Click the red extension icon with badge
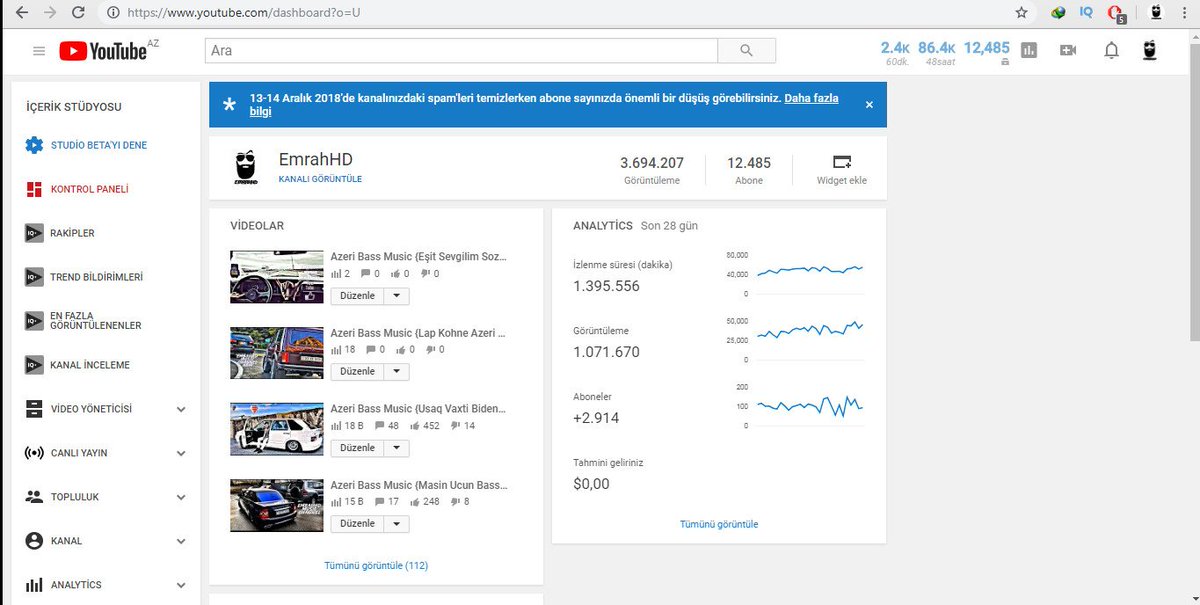The height and width of the screenshot is (605, 1200). (x=1118, y=14)
